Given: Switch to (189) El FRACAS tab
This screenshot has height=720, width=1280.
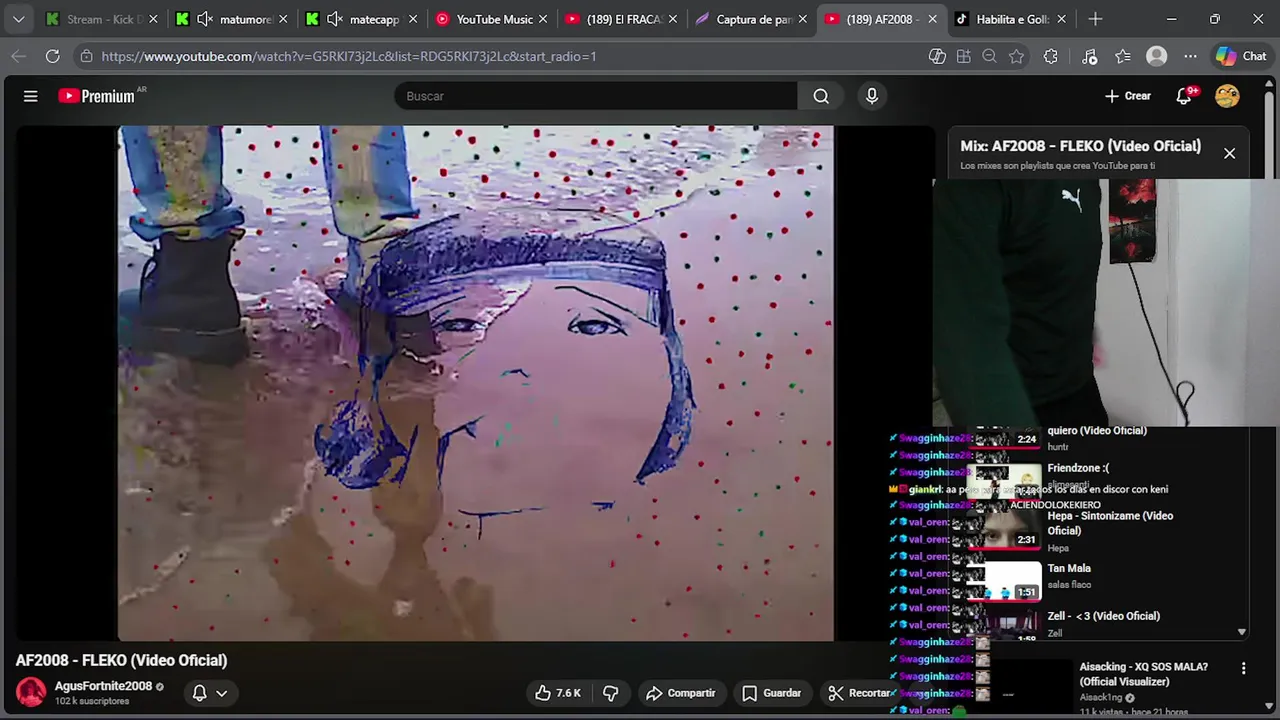Looking at the screenshot, I should click(x=622, y=19).
